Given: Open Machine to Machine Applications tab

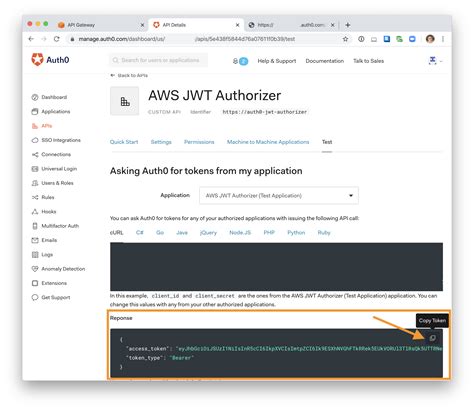Looking at the screenshot, I should pyautogui.click(x=268, y=142).
